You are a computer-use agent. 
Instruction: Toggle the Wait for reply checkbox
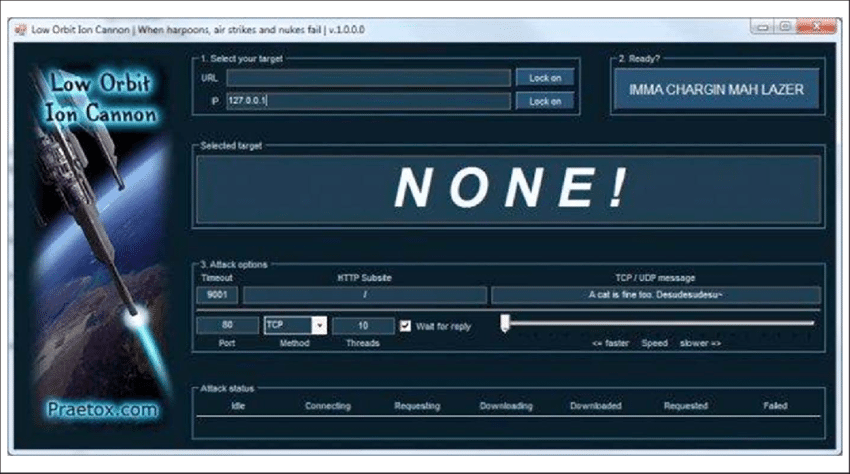click(405, 326)
